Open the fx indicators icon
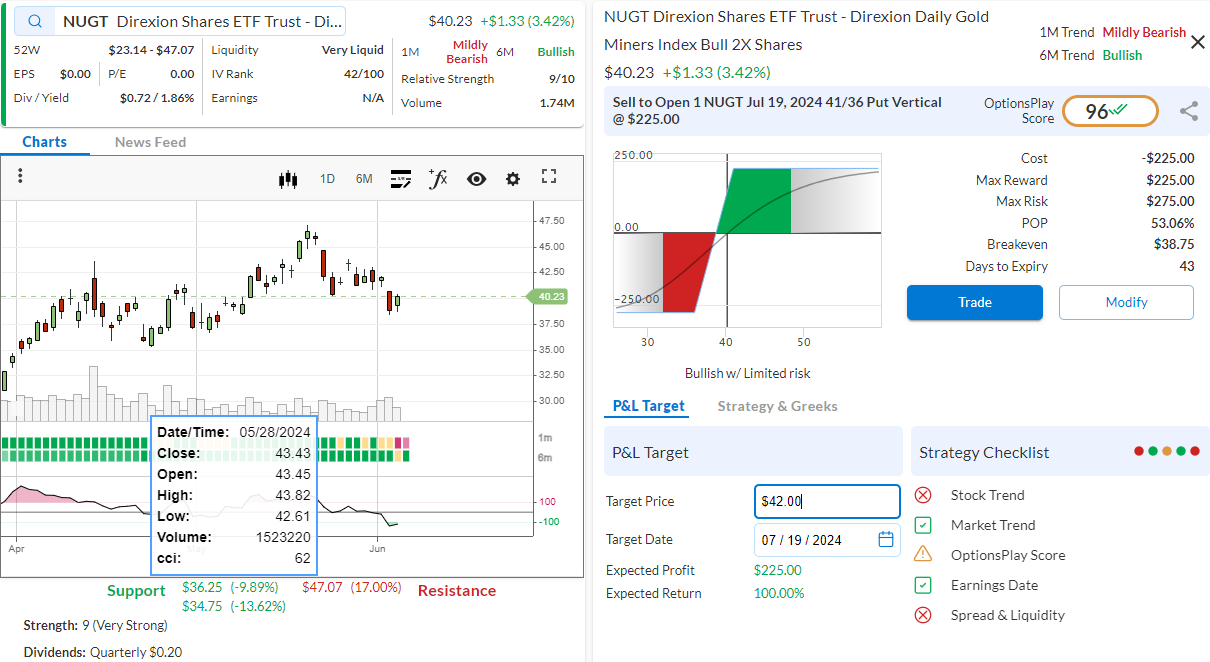The height and width of the screenshot is (662, 1210). [437, 179]
